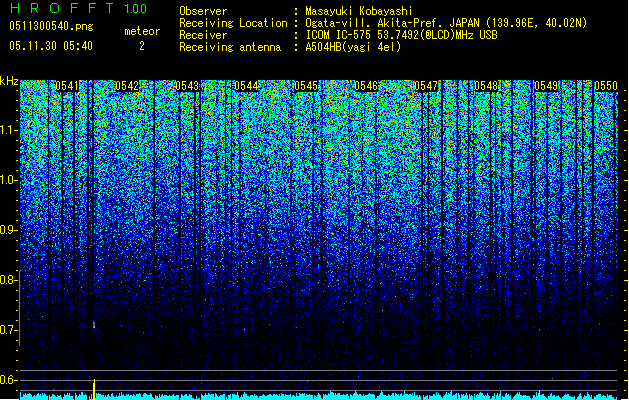Click the 0543 time marker

187,86
